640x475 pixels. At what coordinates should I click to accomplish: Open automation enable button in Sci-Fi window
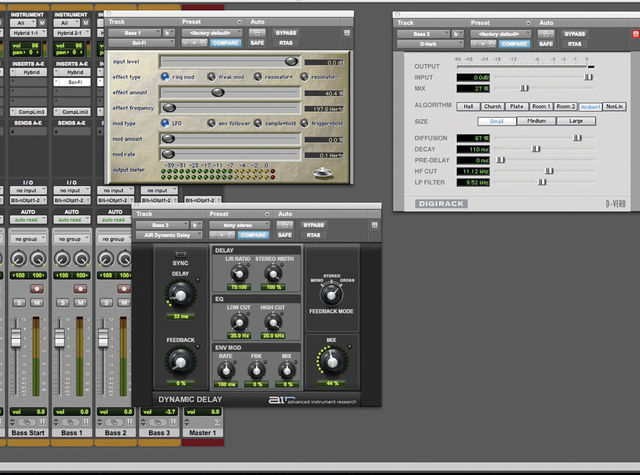(x=257, y=33)
